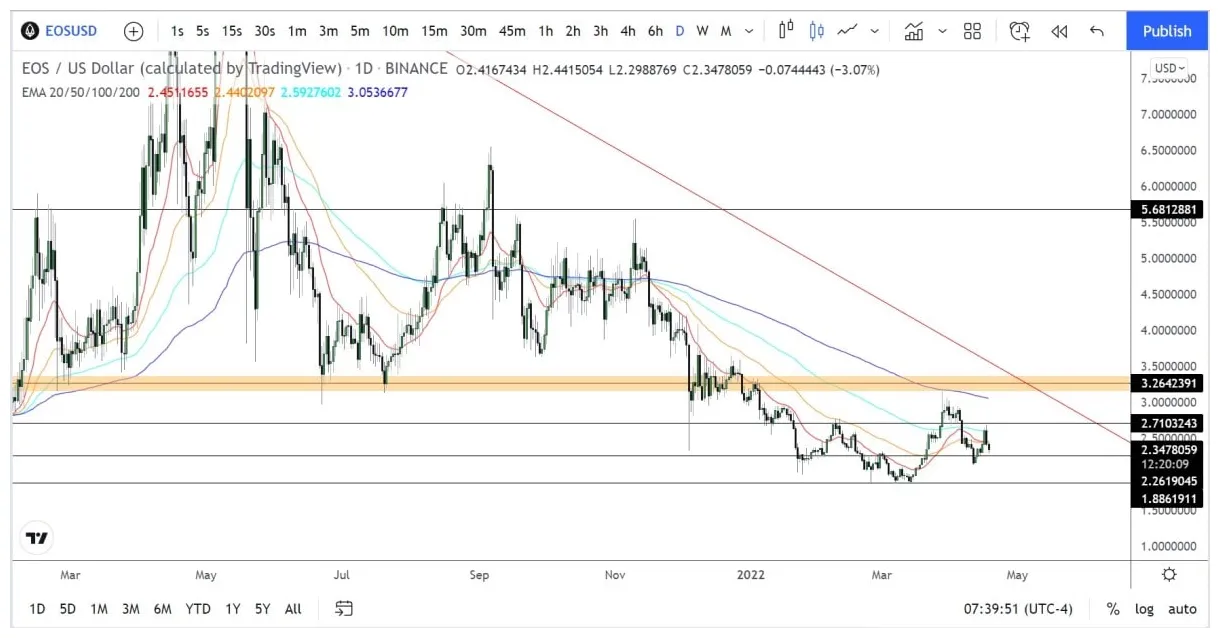The image size is (1220, 638).
Task: Undo last action with the arrow icon
Action: tap(1097, 31)
